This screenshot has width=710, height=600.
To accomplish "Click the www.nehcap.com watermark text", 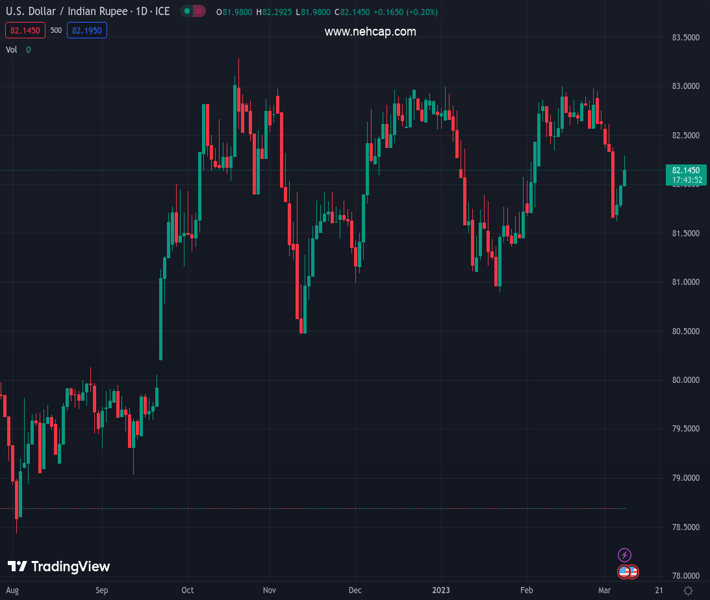I will [x=370, y=32].
